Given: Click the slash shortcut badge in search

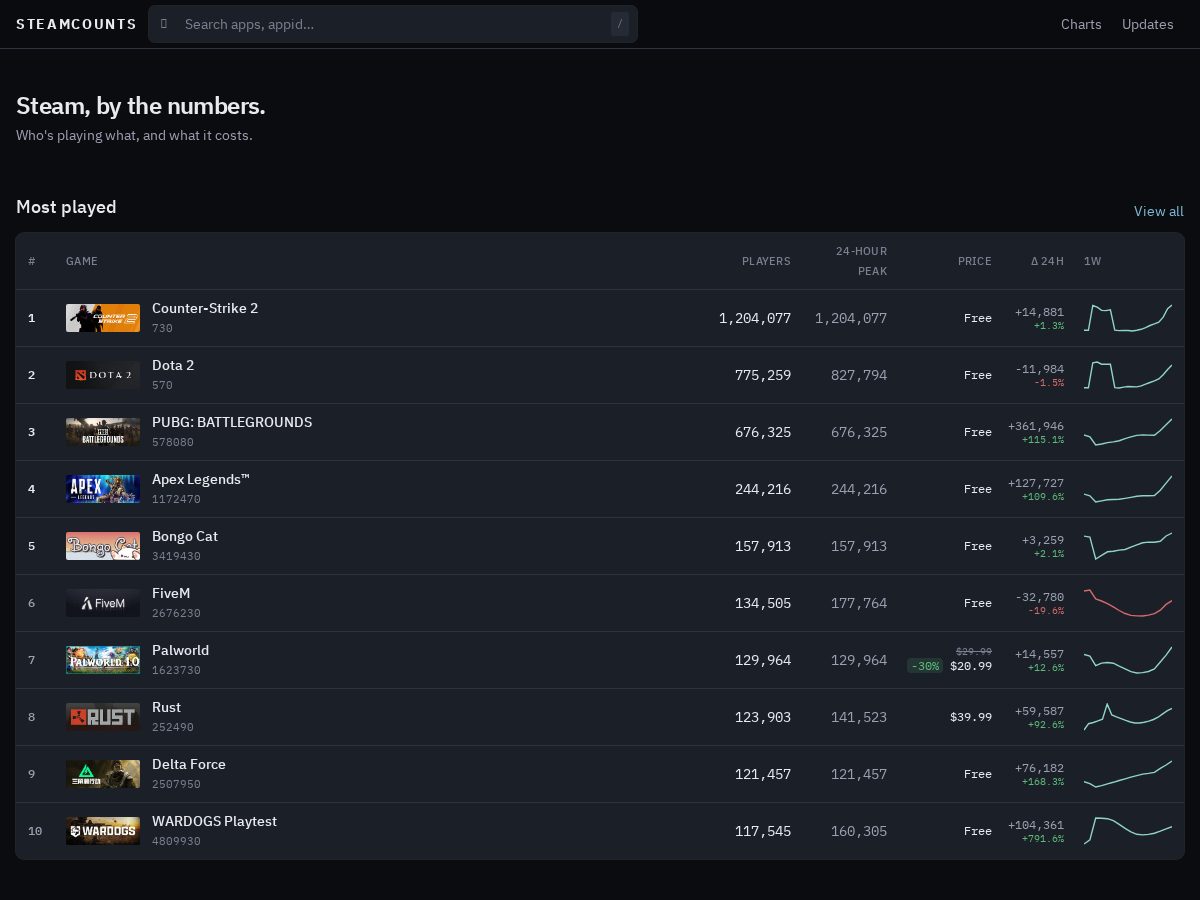Looking at the screenshot, I should [620, 24].
